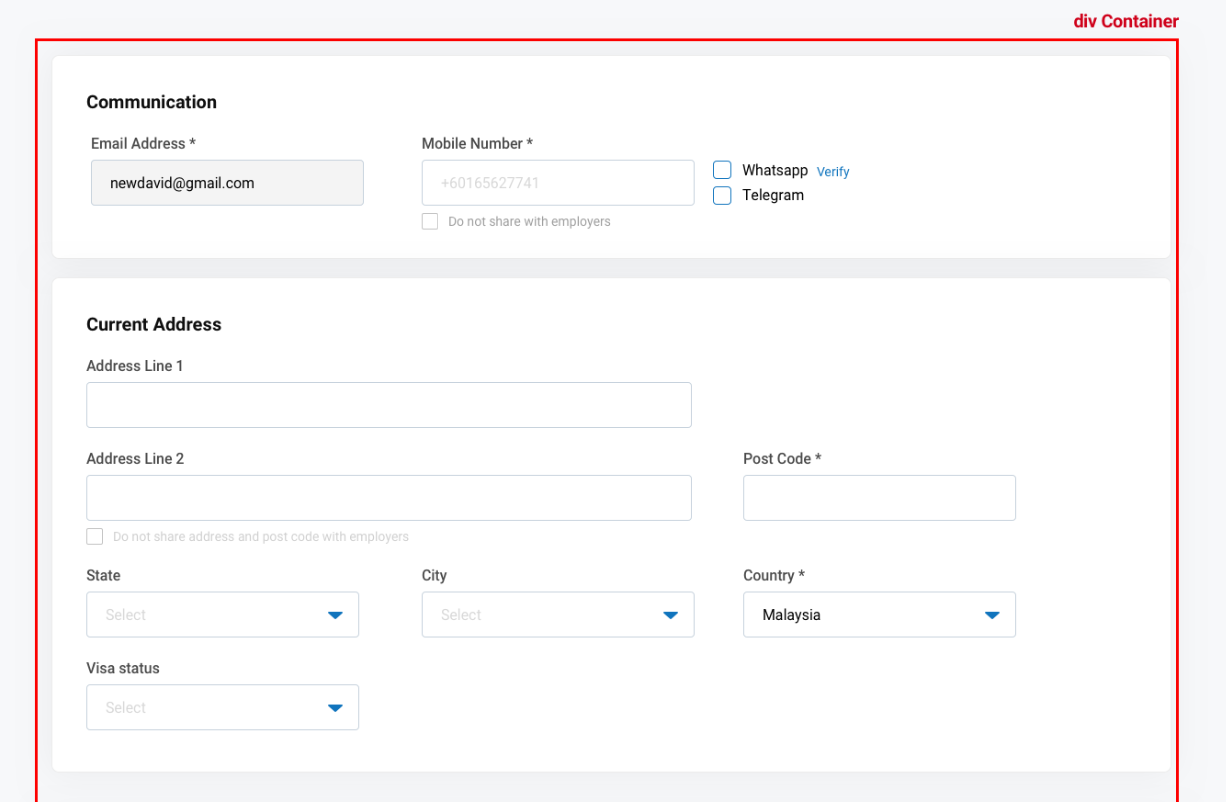Image resolution: width=1226 pixels, height=802 pixels.
Task: Tick the Telegram checkbox
Action: point(722,195)
